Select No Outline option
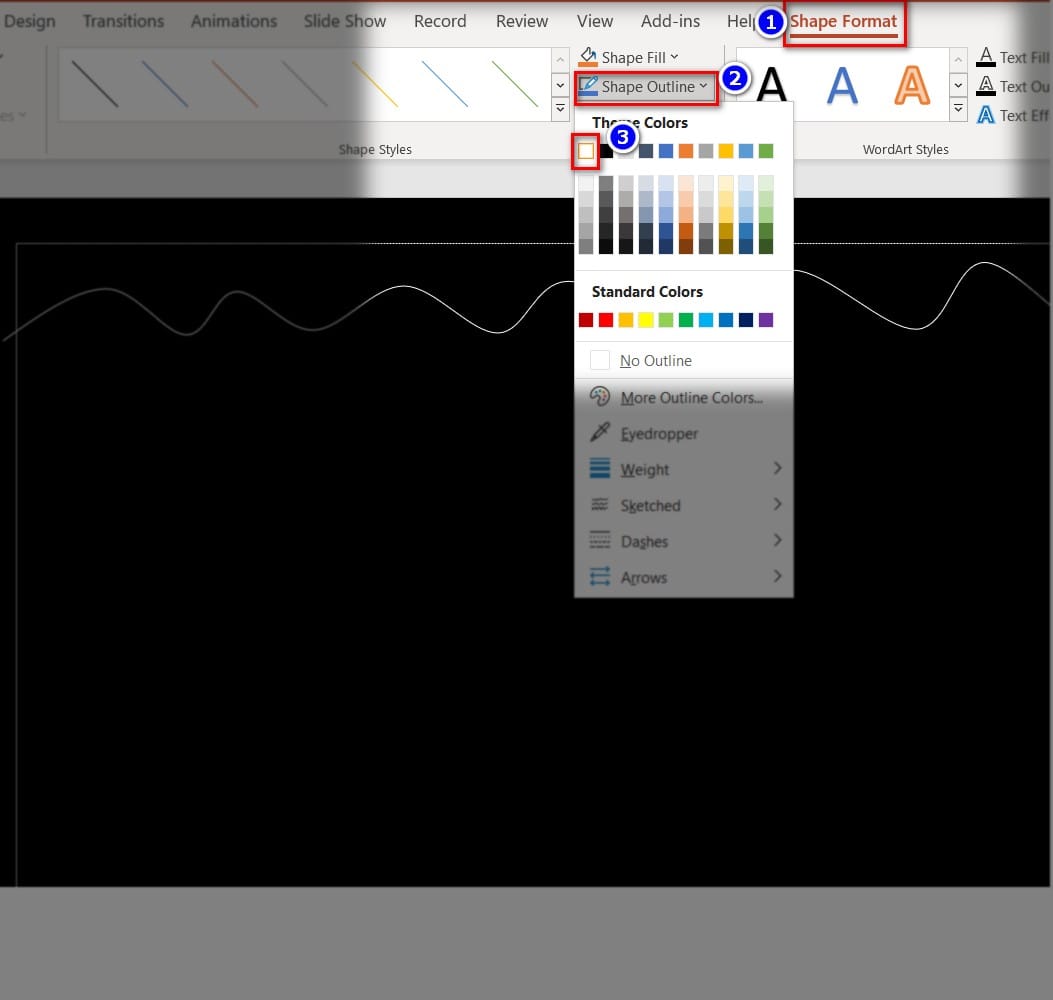Screen dimensions: 1053x1000 pyautogui.click(x=684, y=361)
